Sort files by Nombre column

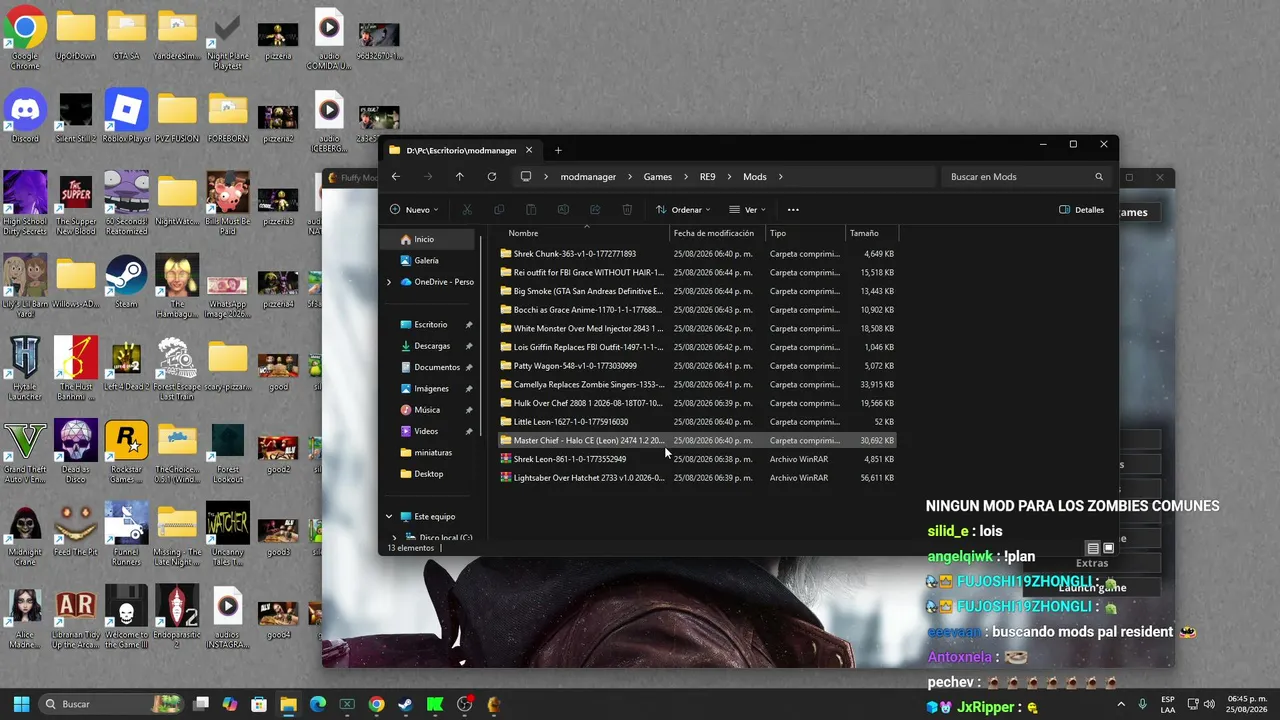(523, 233)
